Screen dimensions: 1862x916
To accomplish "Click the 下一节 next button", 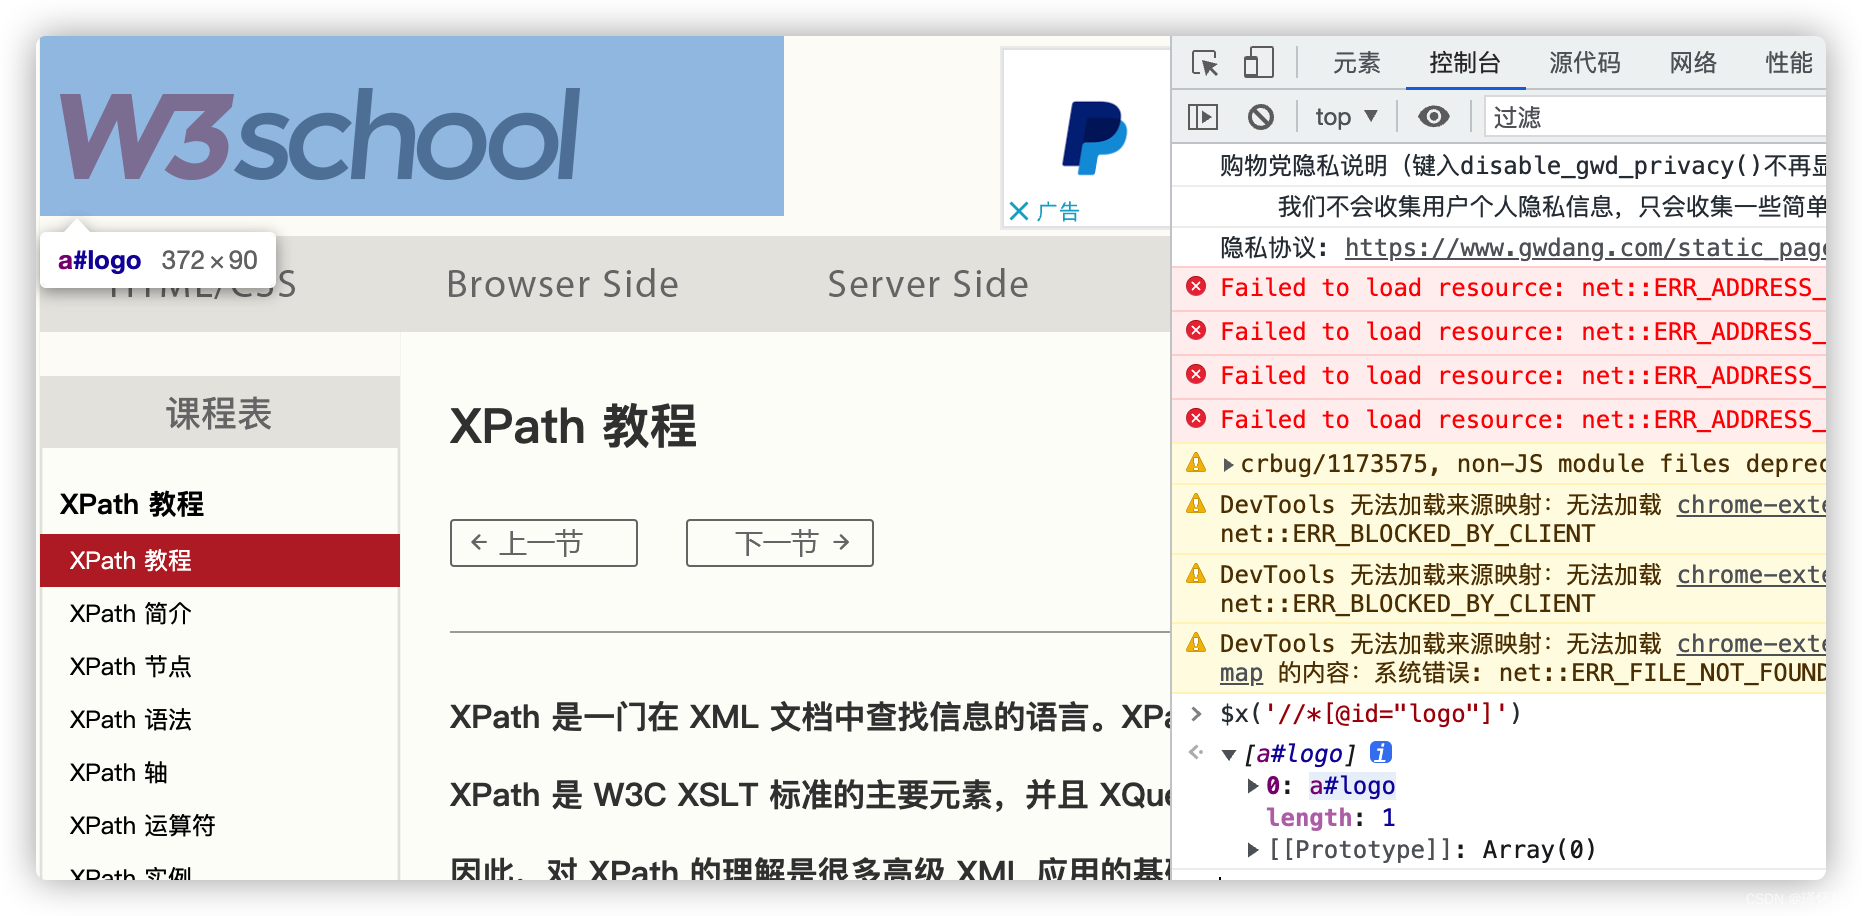I will 779,543.
